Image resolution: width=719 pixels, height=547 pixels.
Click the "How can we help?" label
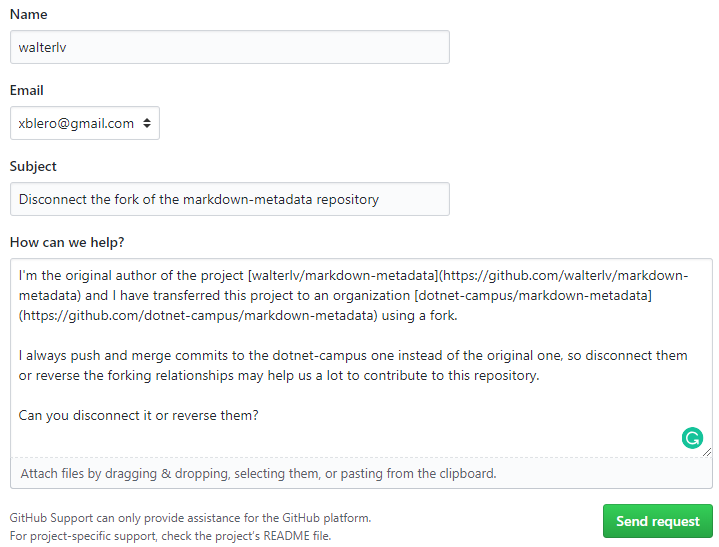tap(74, 242)
